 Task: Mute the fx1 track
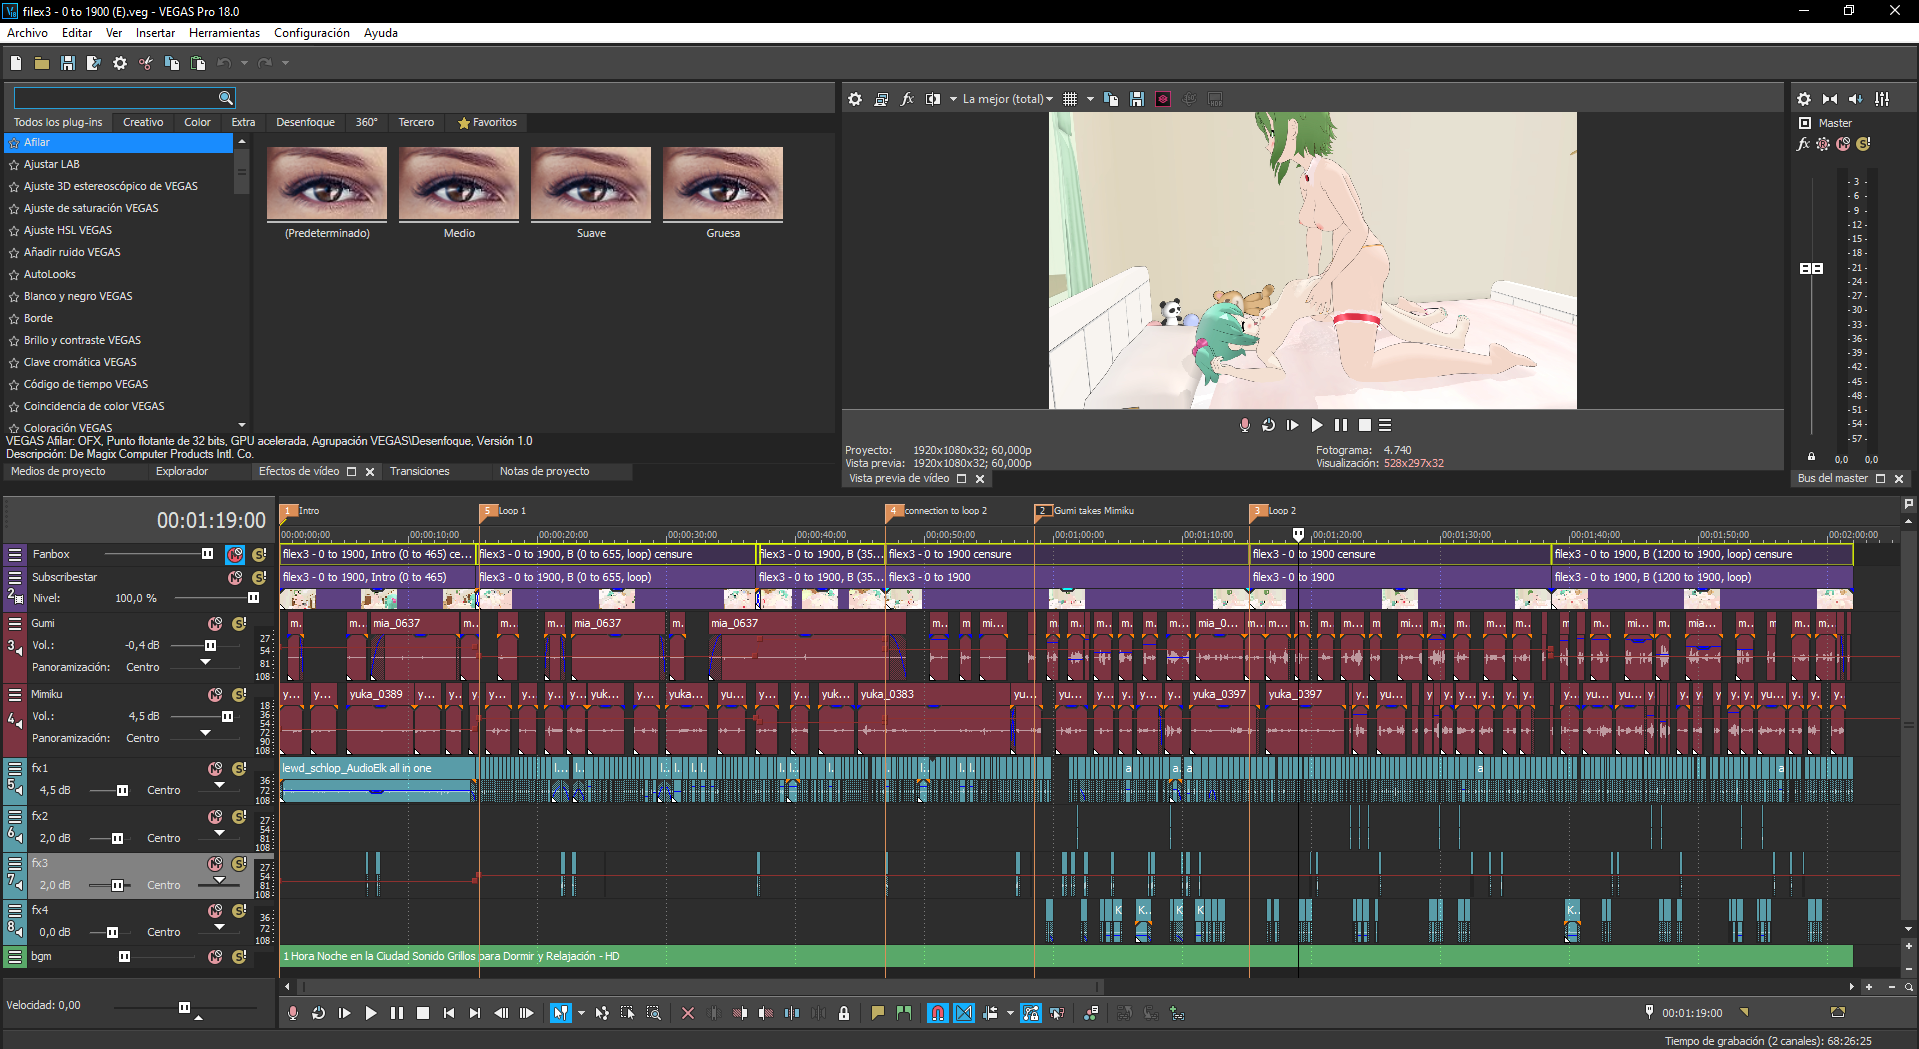click(x=215, y=769)
